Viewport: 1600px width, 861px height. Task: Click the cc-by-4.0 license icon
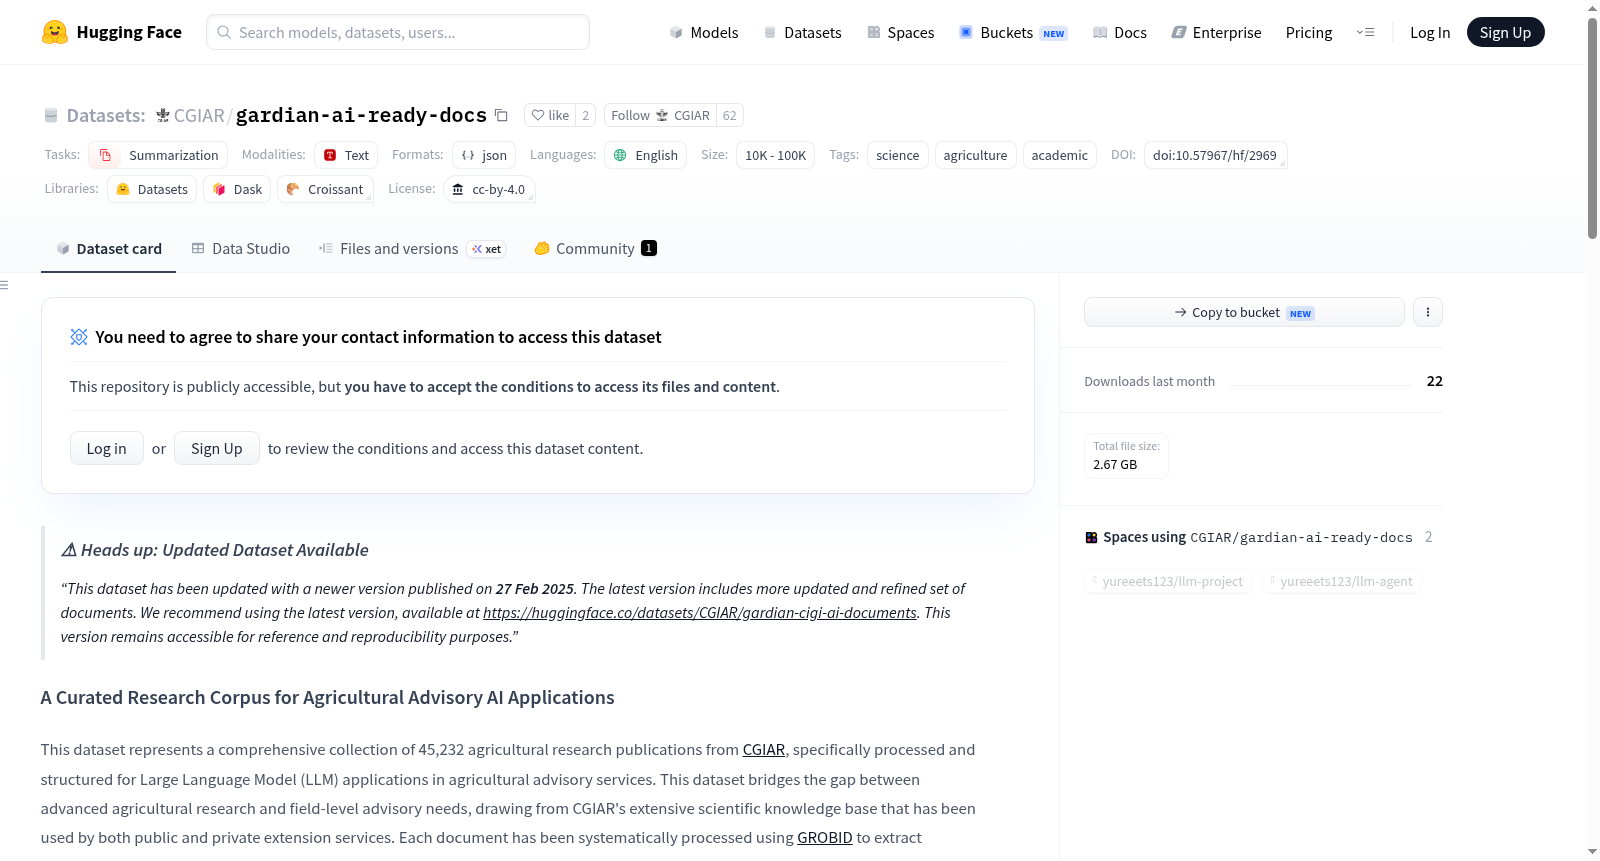tap(458, 189)
